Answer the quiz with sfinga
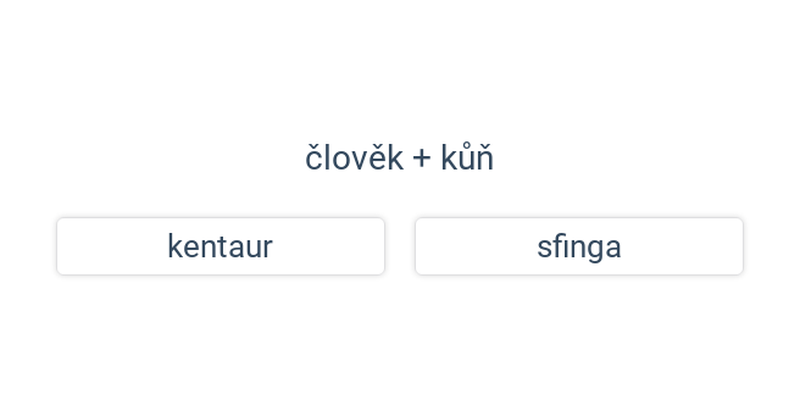Image resolution: width=800 pixels, height=400 pixels. [x=579, y=246]
